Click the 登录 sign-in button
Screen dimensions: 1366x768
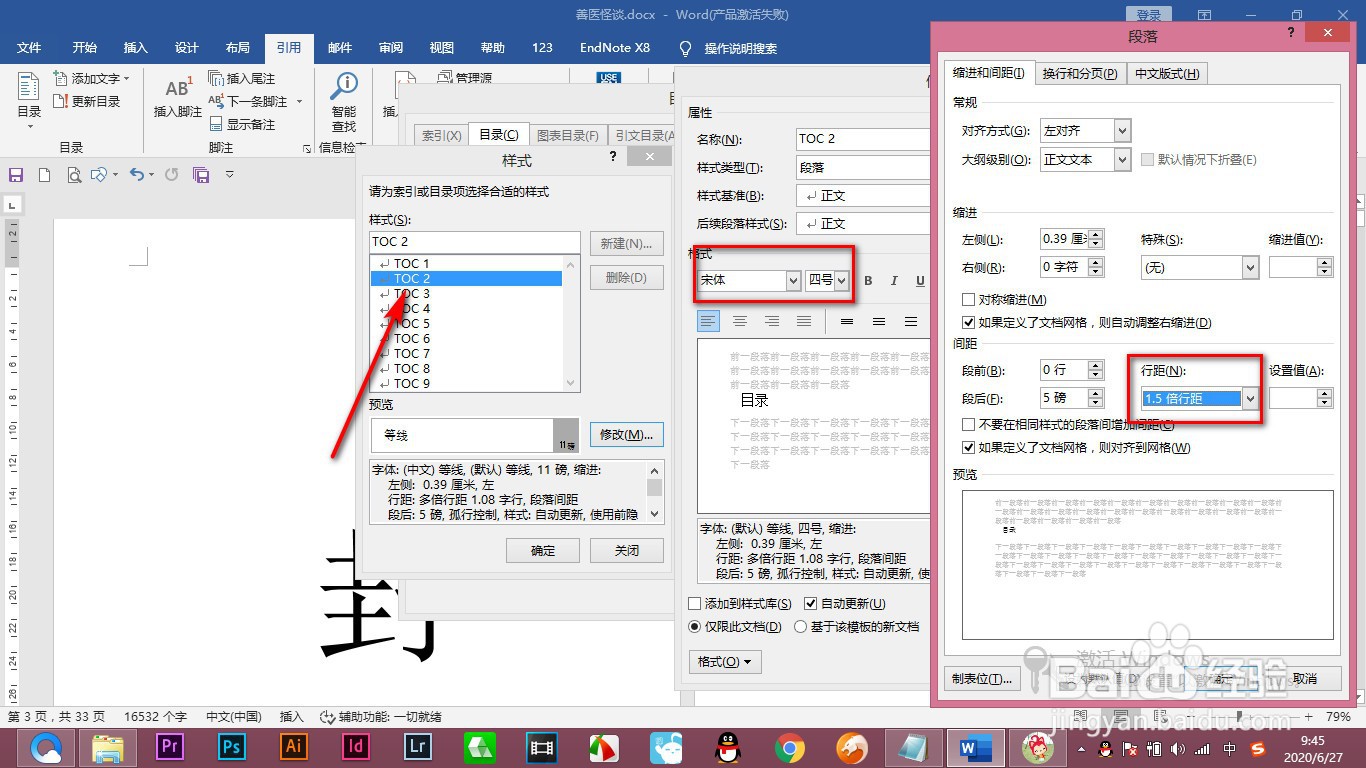click(1150, 15)
